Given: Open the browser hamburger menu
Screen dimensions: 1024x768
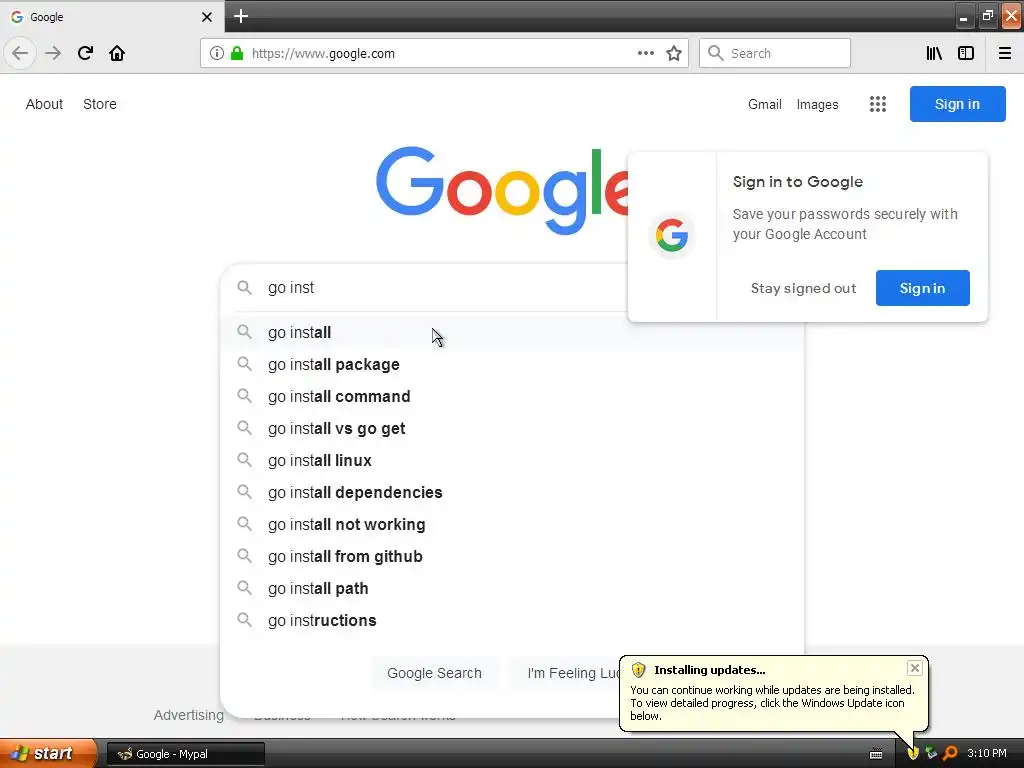Looking at the screenshot, I should click(1004, 53).
